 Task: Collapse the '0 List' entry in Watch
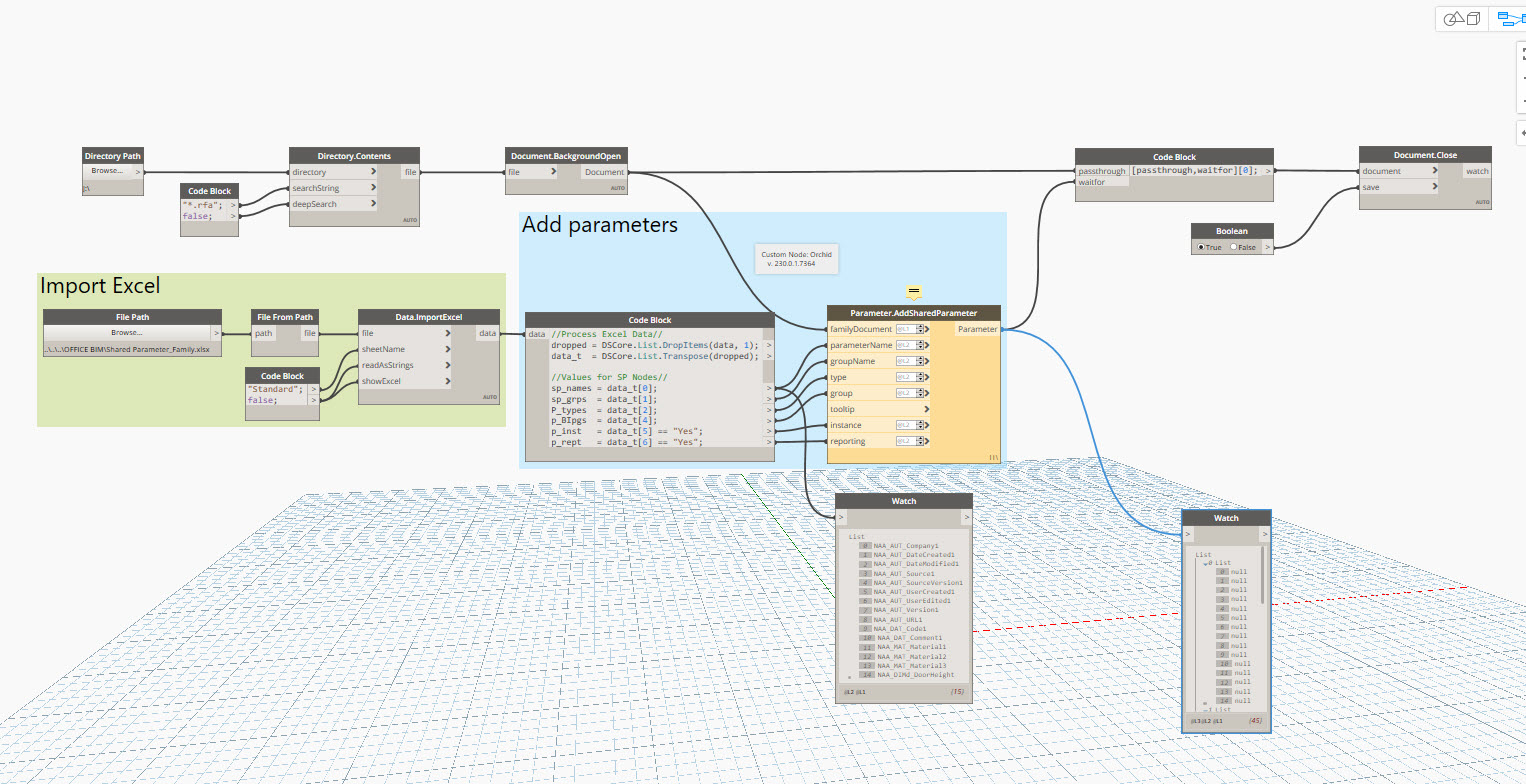1205,563
